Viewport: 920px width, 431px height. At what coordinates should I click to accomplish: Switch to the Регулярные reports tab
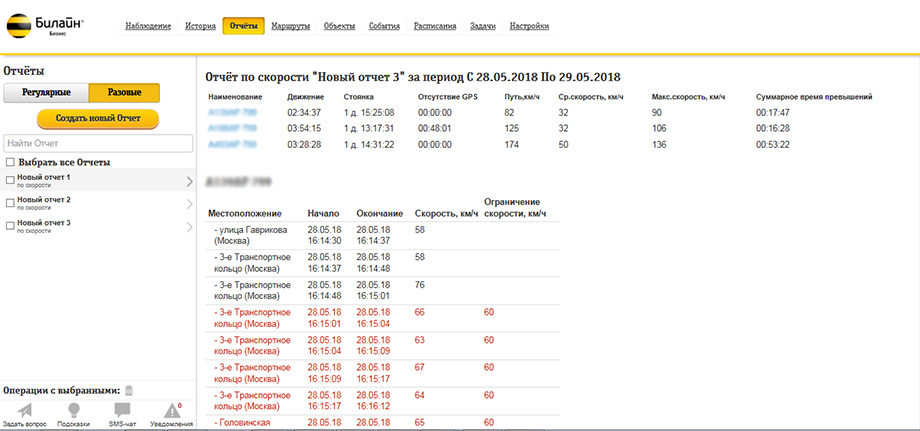click(46, 93)
